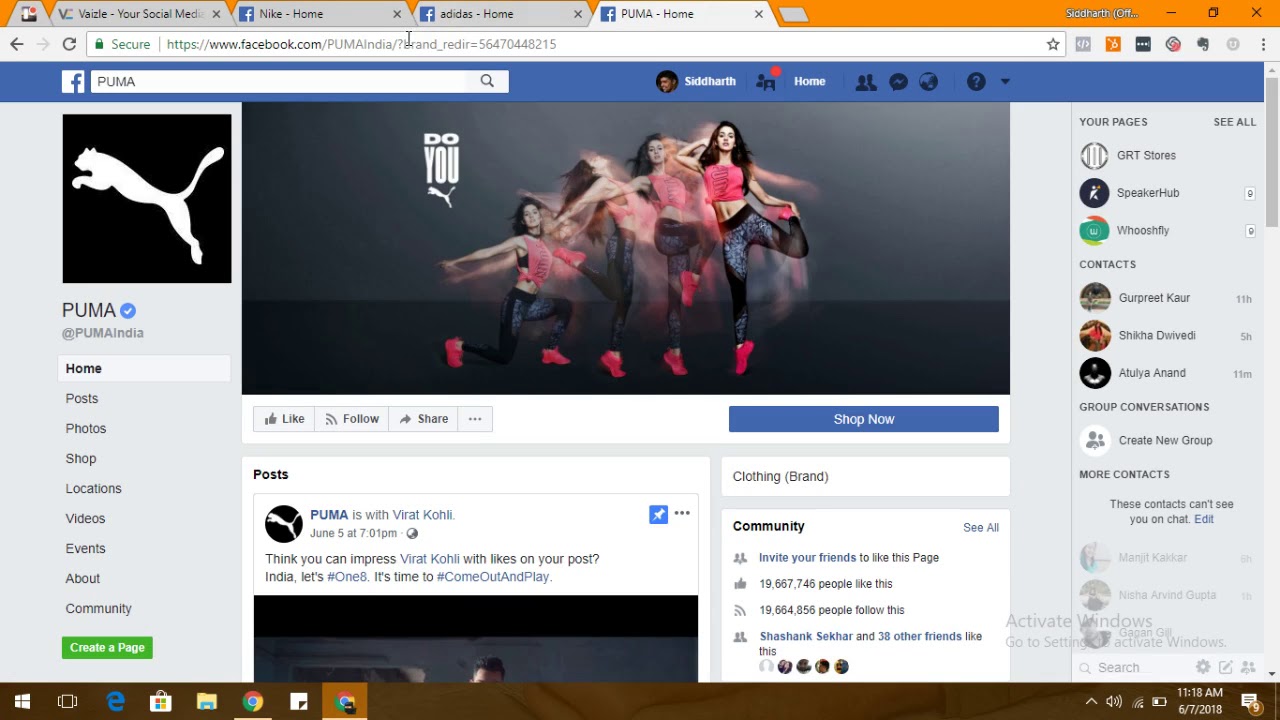
Task: Reload the page with refresh icon
Action: pyautogui.click(x=69, y=44)
